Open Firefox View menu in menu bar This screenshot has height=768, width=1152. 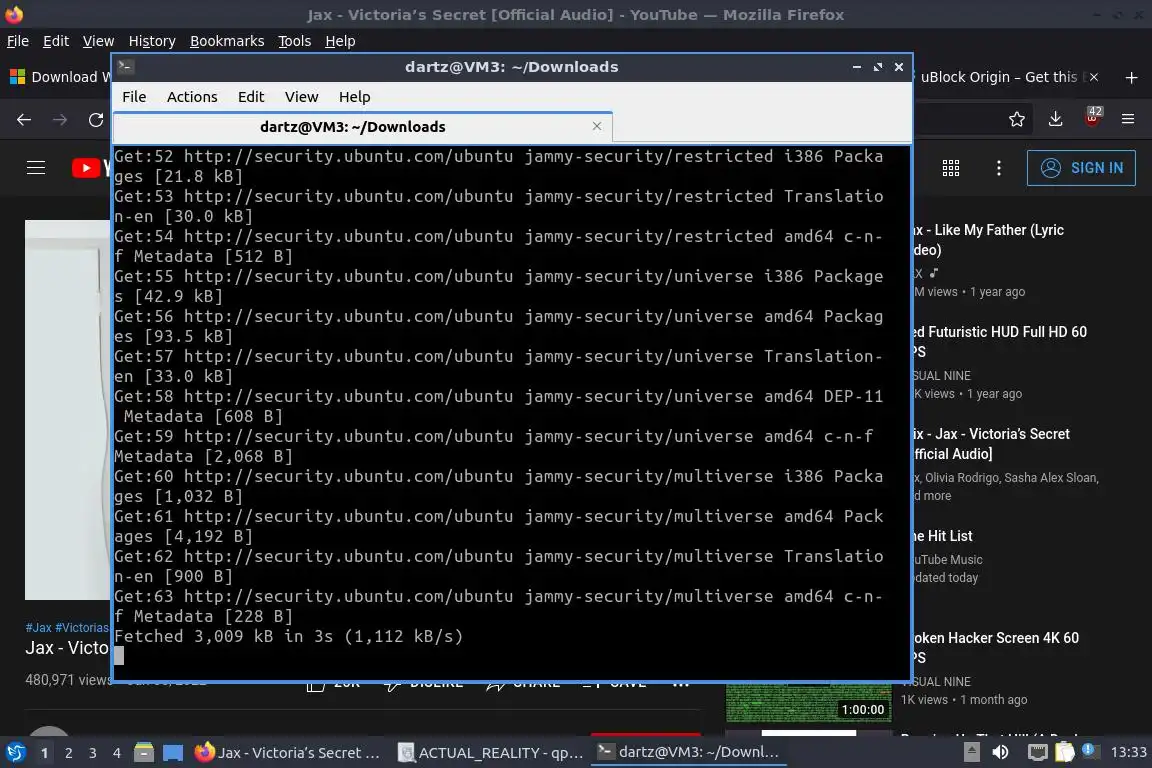click(x=98, y=41)
